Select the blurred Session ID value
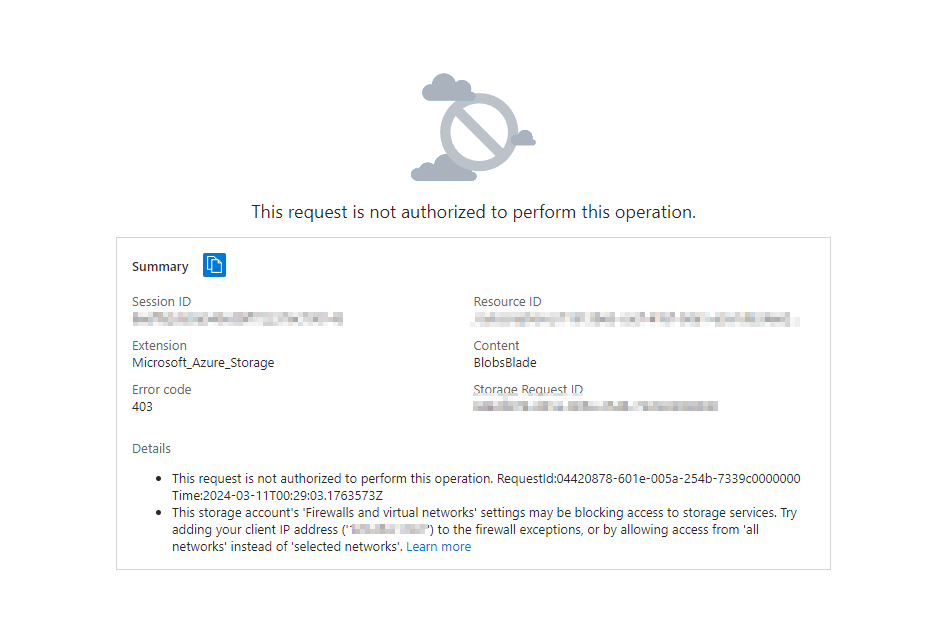 pyautogui.click(x=238, y=319)
